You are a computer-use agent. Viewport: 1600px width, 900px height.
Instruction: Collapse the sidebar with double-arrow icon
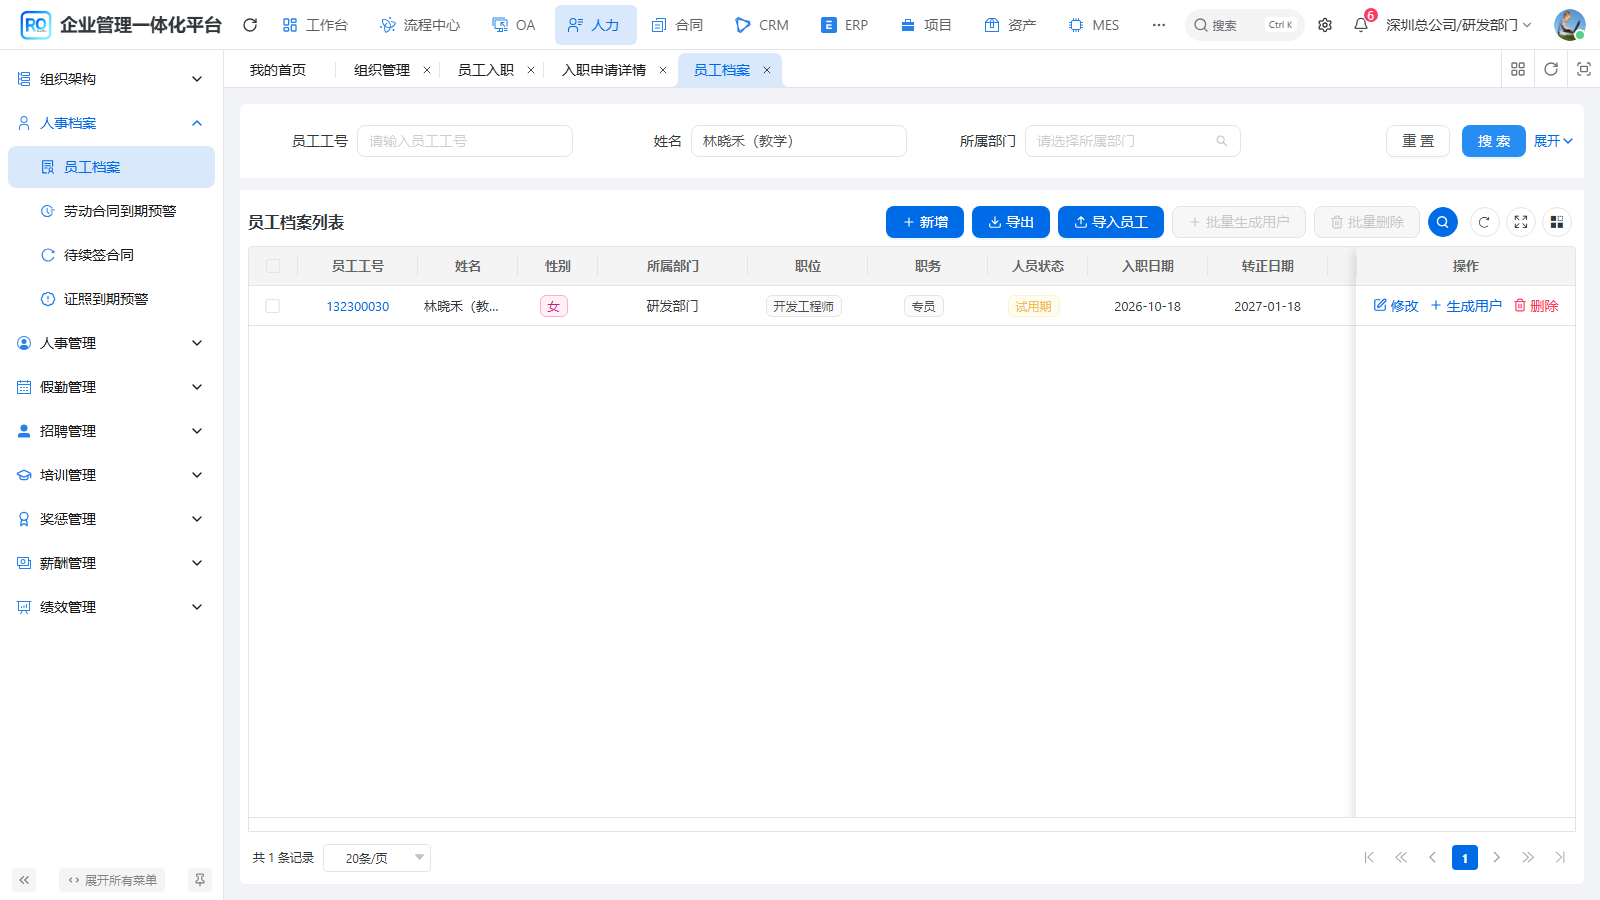(x=24, y=880)
